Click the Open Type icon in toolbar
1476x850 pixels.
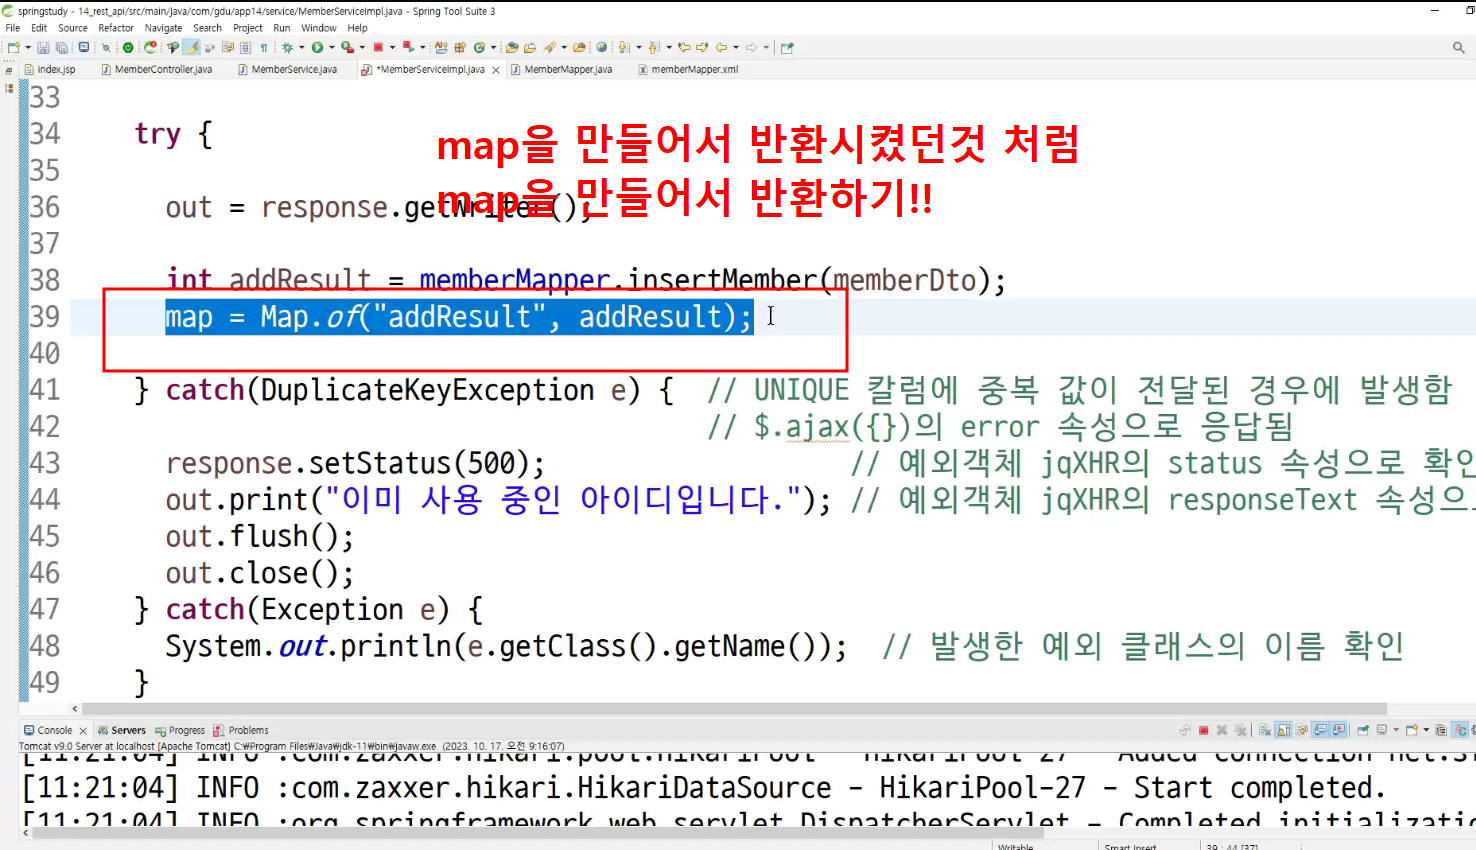pos(511,47)
